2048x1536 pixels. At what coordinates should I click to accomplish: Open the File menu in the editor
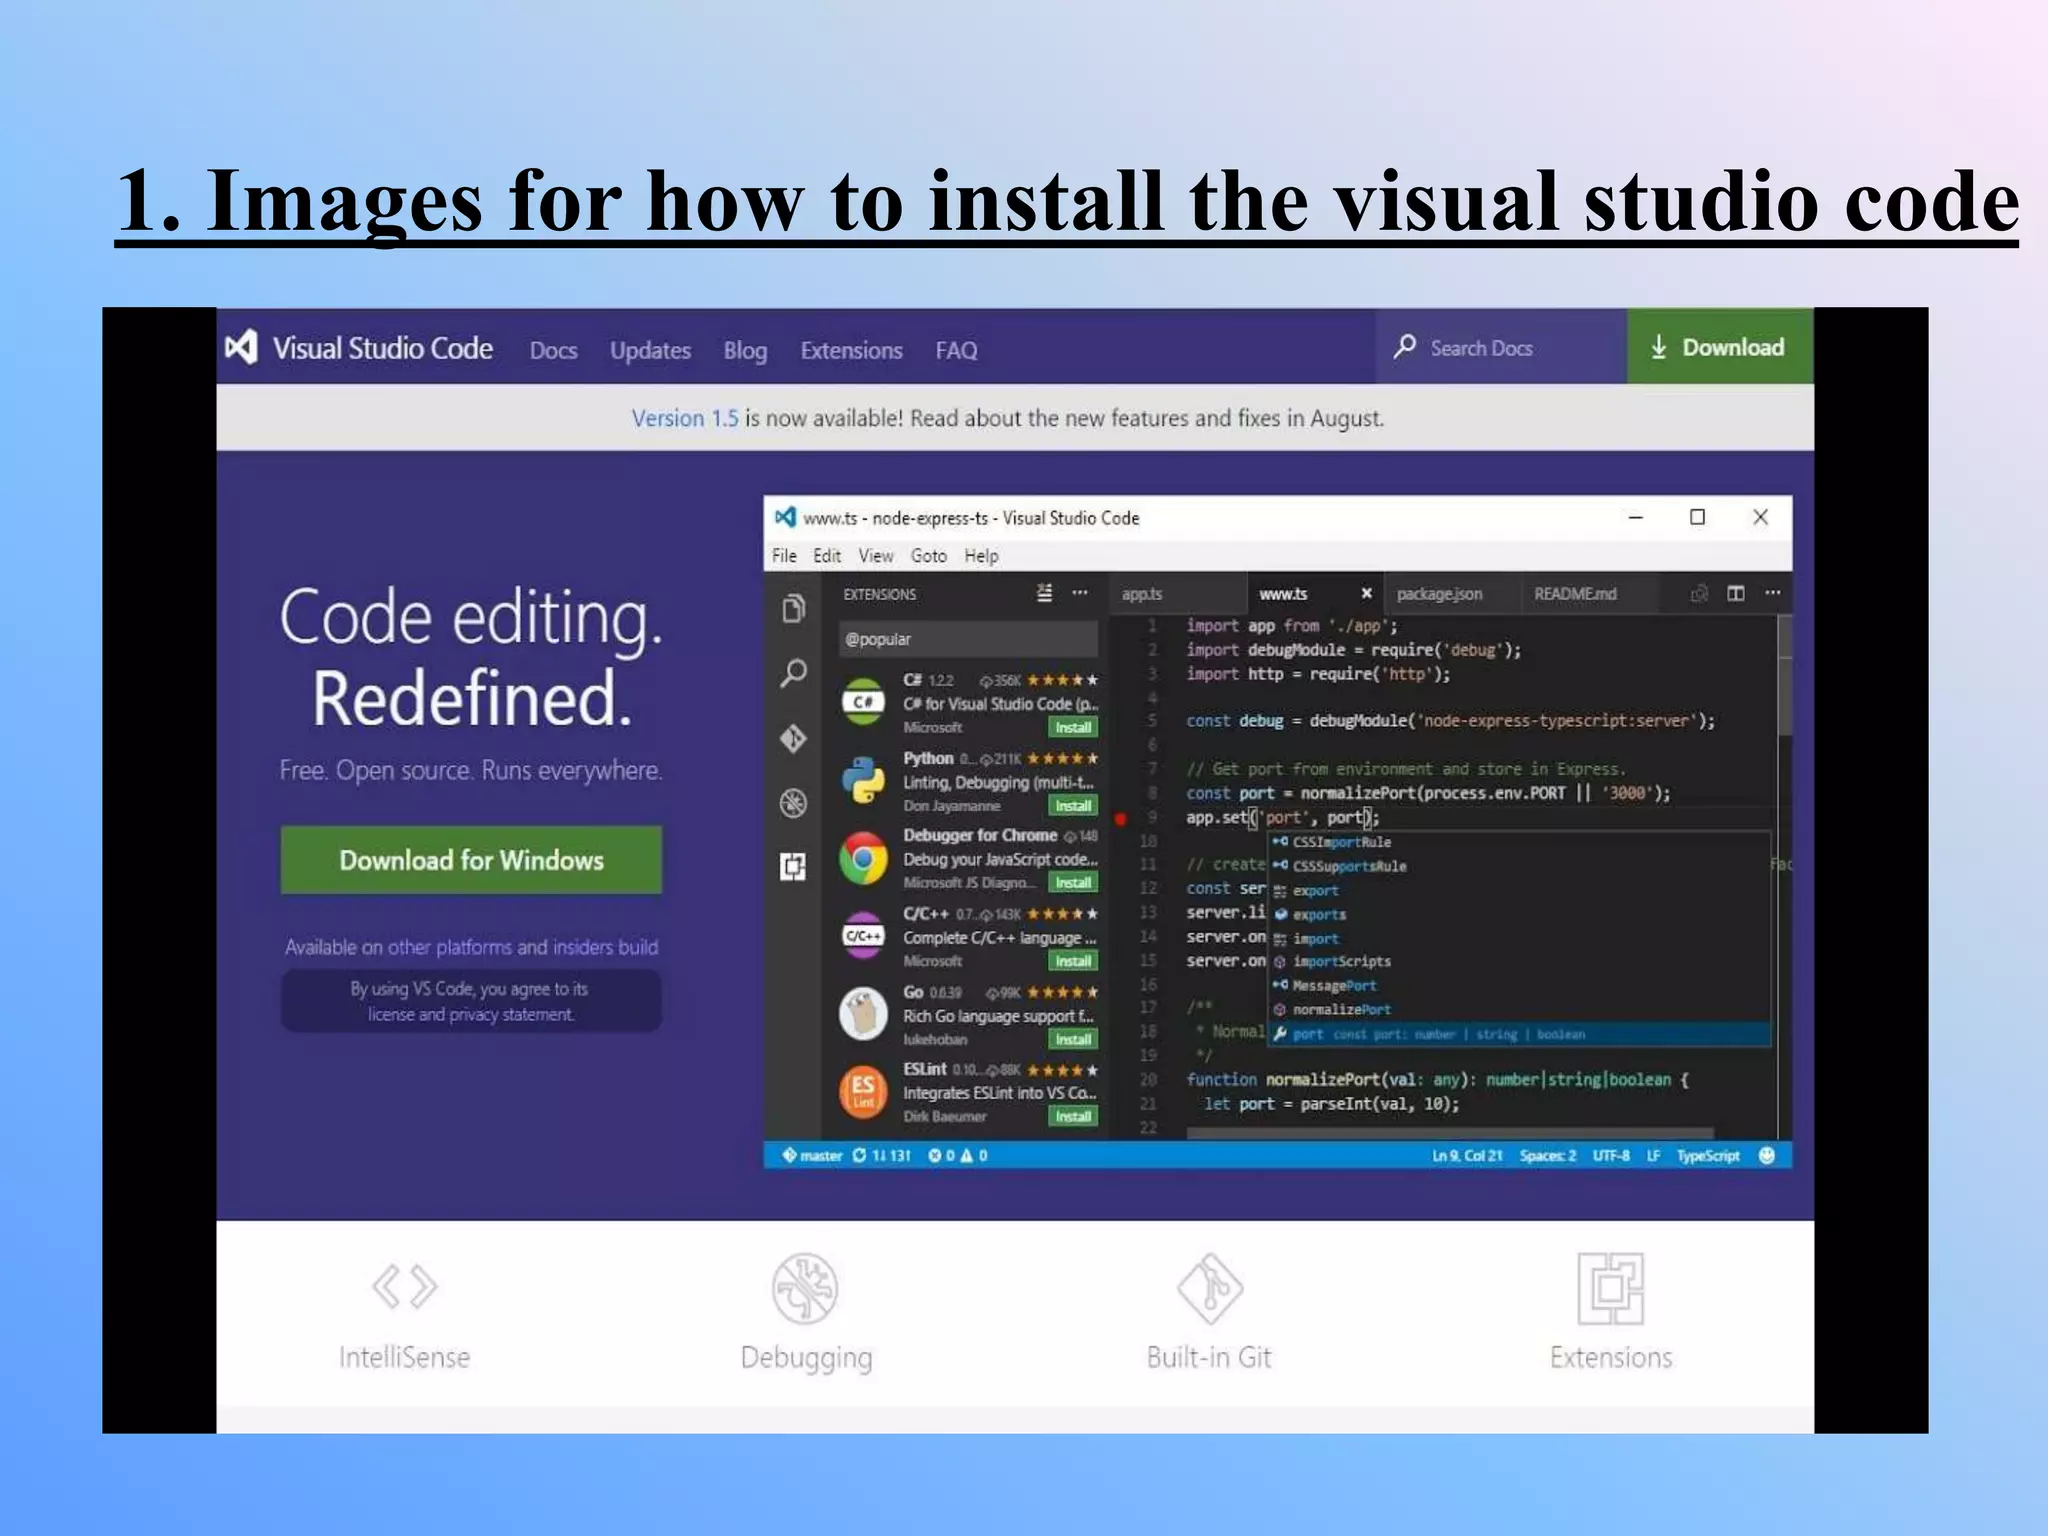coord(784,556)
